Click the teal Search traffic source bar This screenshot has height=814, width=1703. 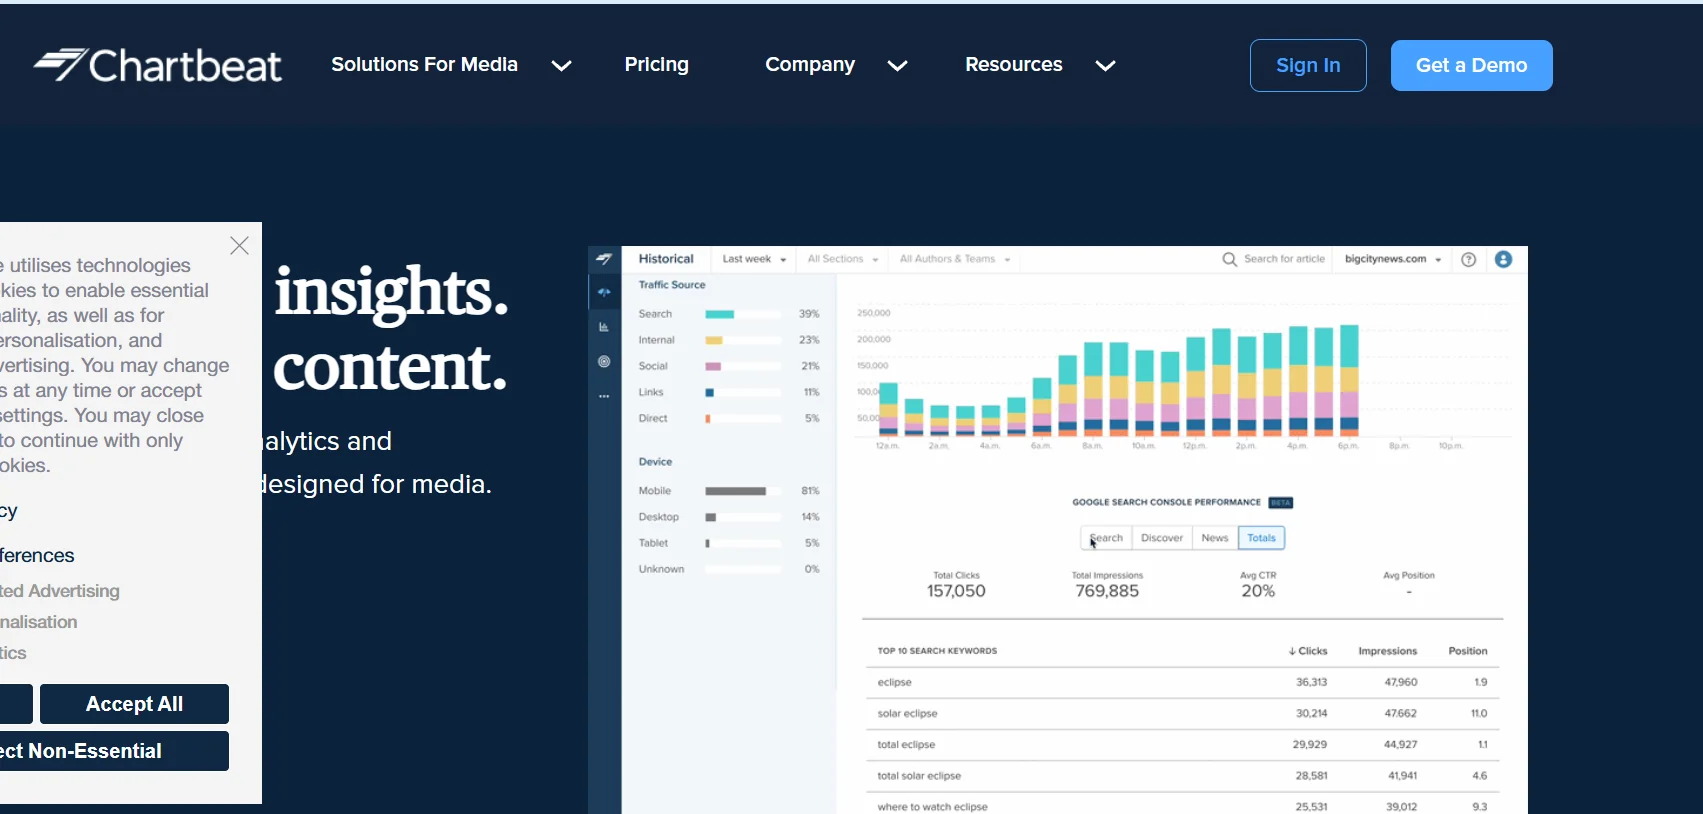tap(720, 314)
